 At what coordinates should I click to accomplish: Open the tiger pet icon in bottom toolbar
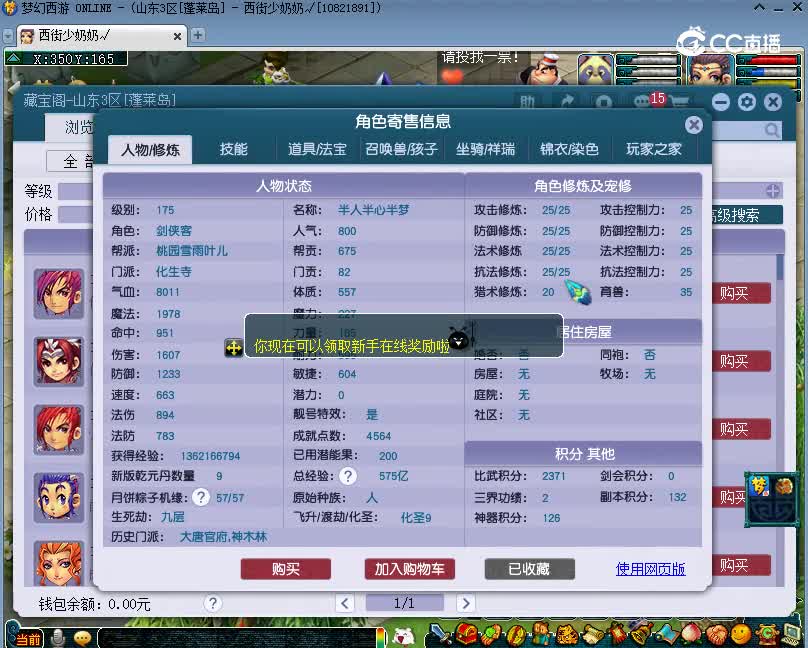click(566, 635)
